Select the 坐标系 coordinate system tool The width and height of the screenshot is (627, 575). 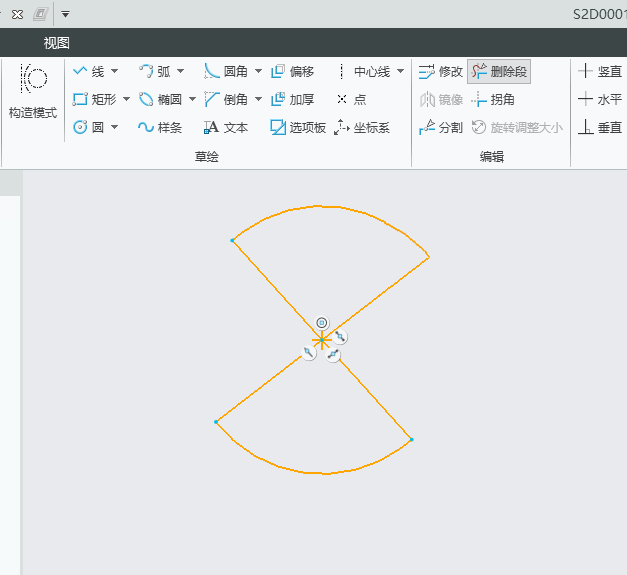pyautogui.click(x=362, y=127)
